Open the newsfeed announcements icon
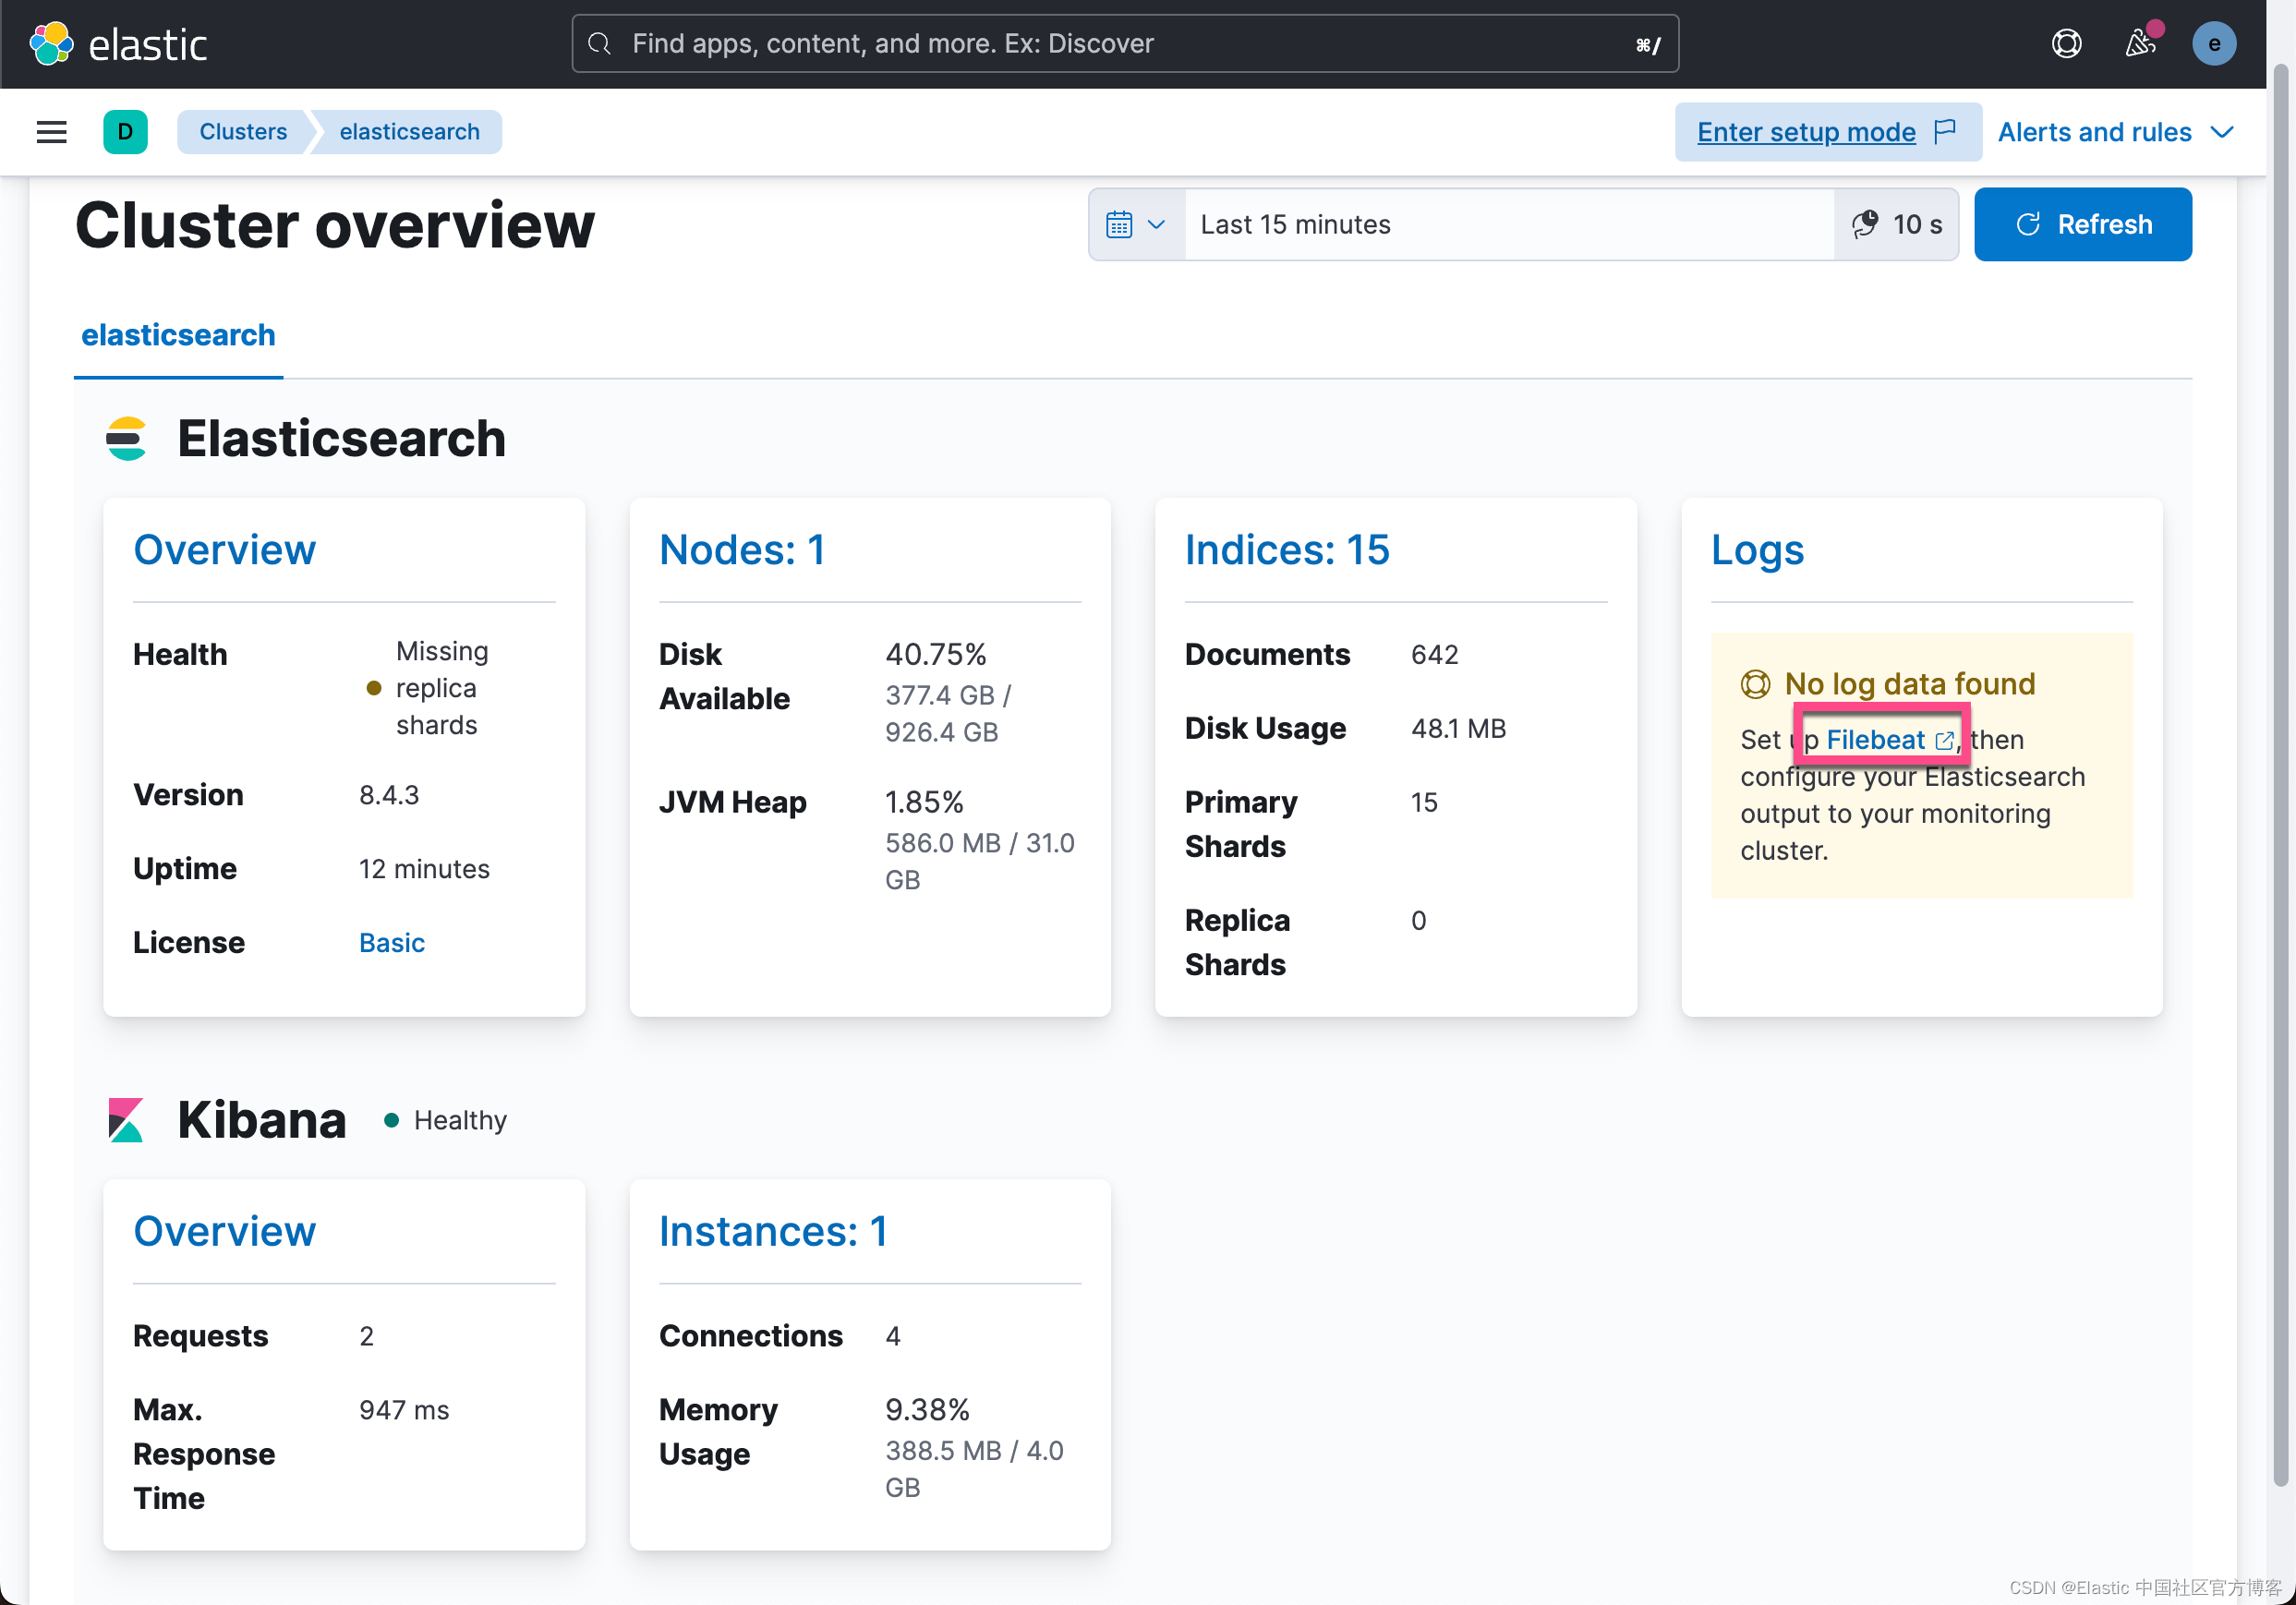This screenshot has width=2296, height=1605. (x=2140, y=43)
